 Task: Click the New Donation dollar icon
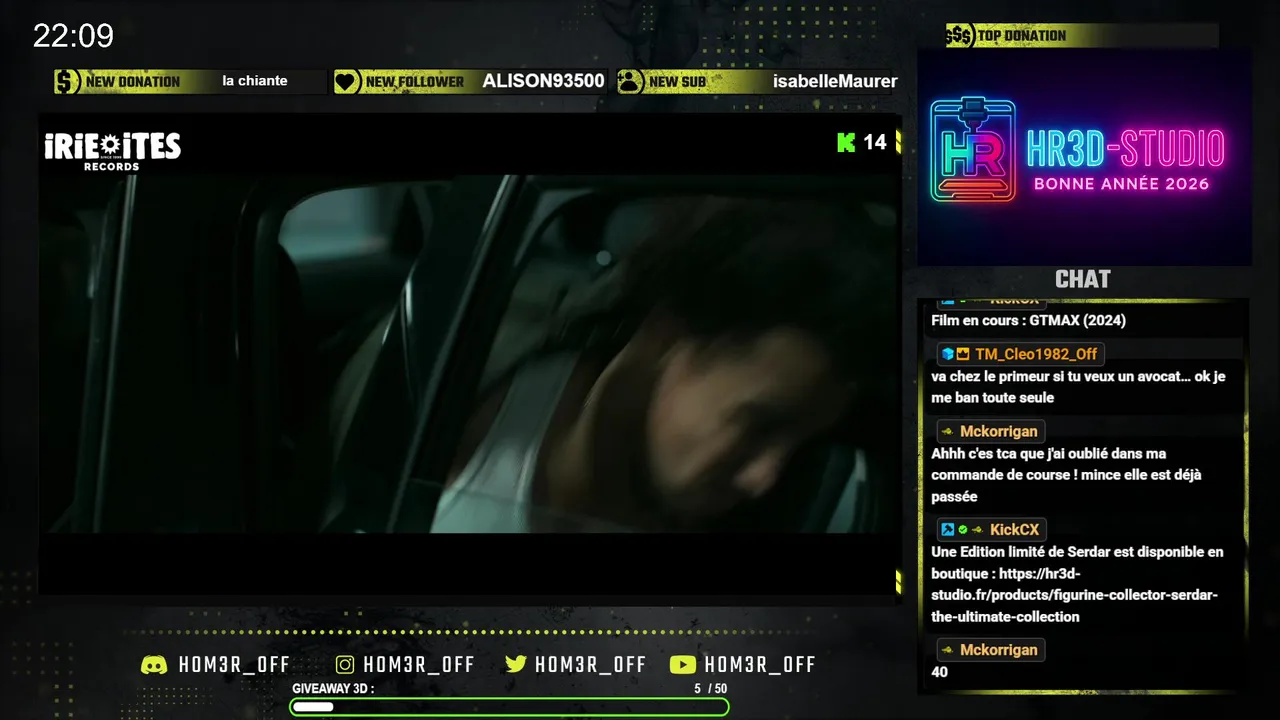click(x=68, y=82)
